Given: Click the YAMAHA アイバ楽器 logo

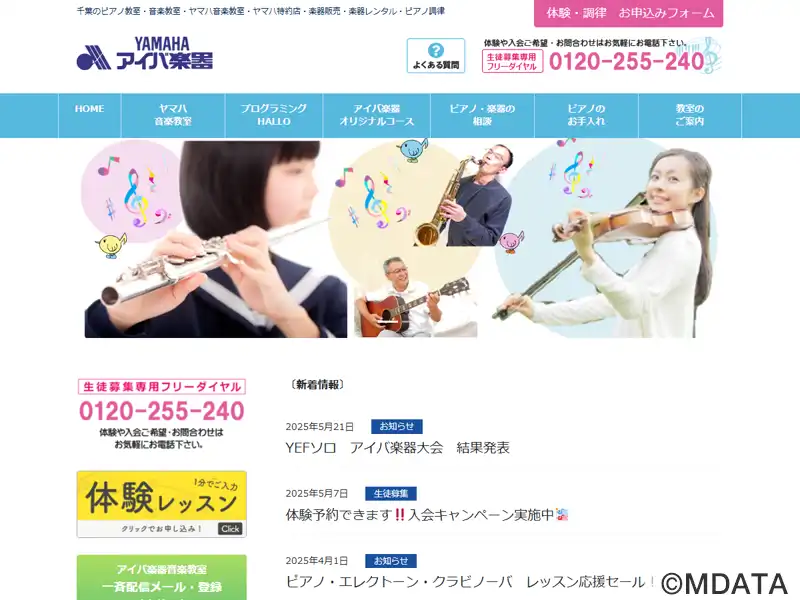Looking at the screenshot, I should coord(144,54).
